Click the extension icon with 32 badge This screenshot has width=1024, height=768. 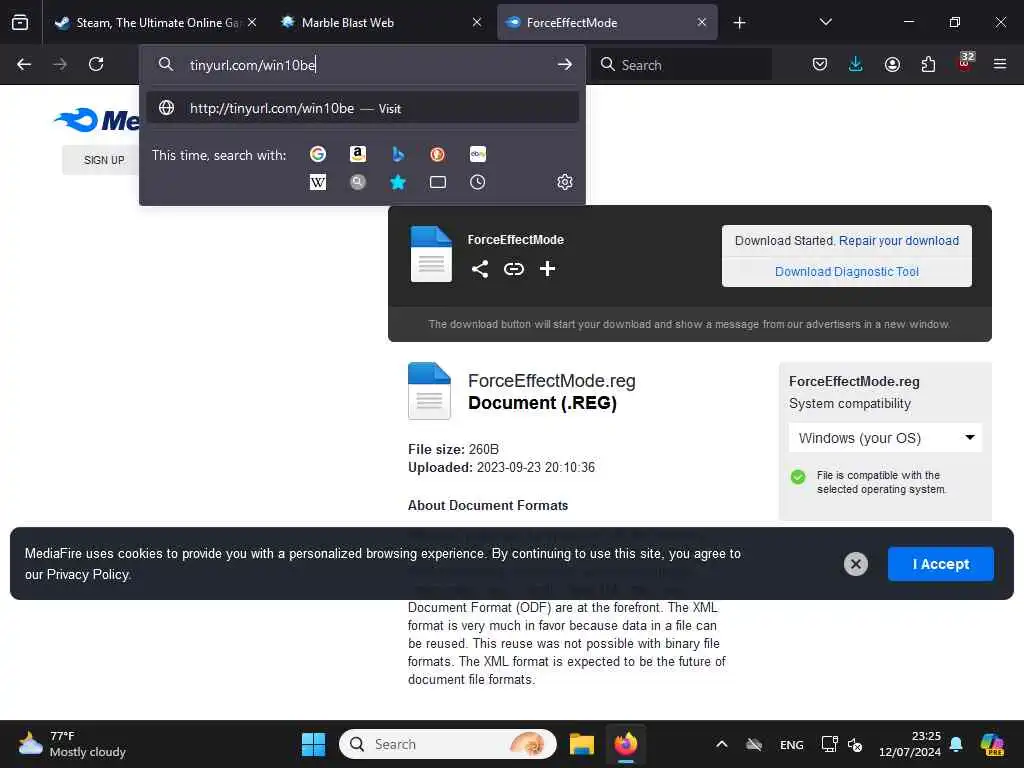pyautogui.click(x=965, y=63)
